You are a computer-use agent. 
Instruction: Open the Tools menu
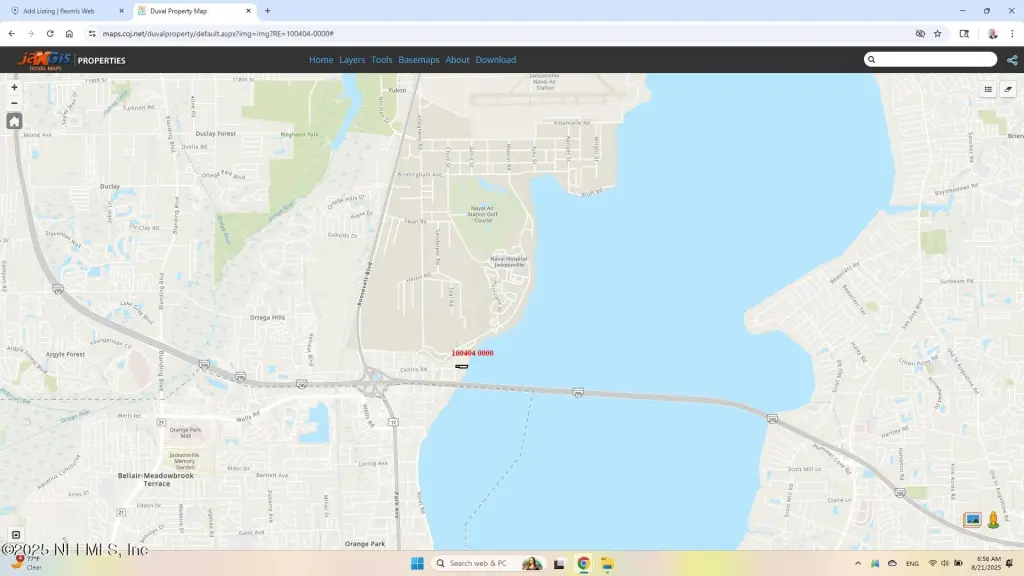(x=382, y=60)
